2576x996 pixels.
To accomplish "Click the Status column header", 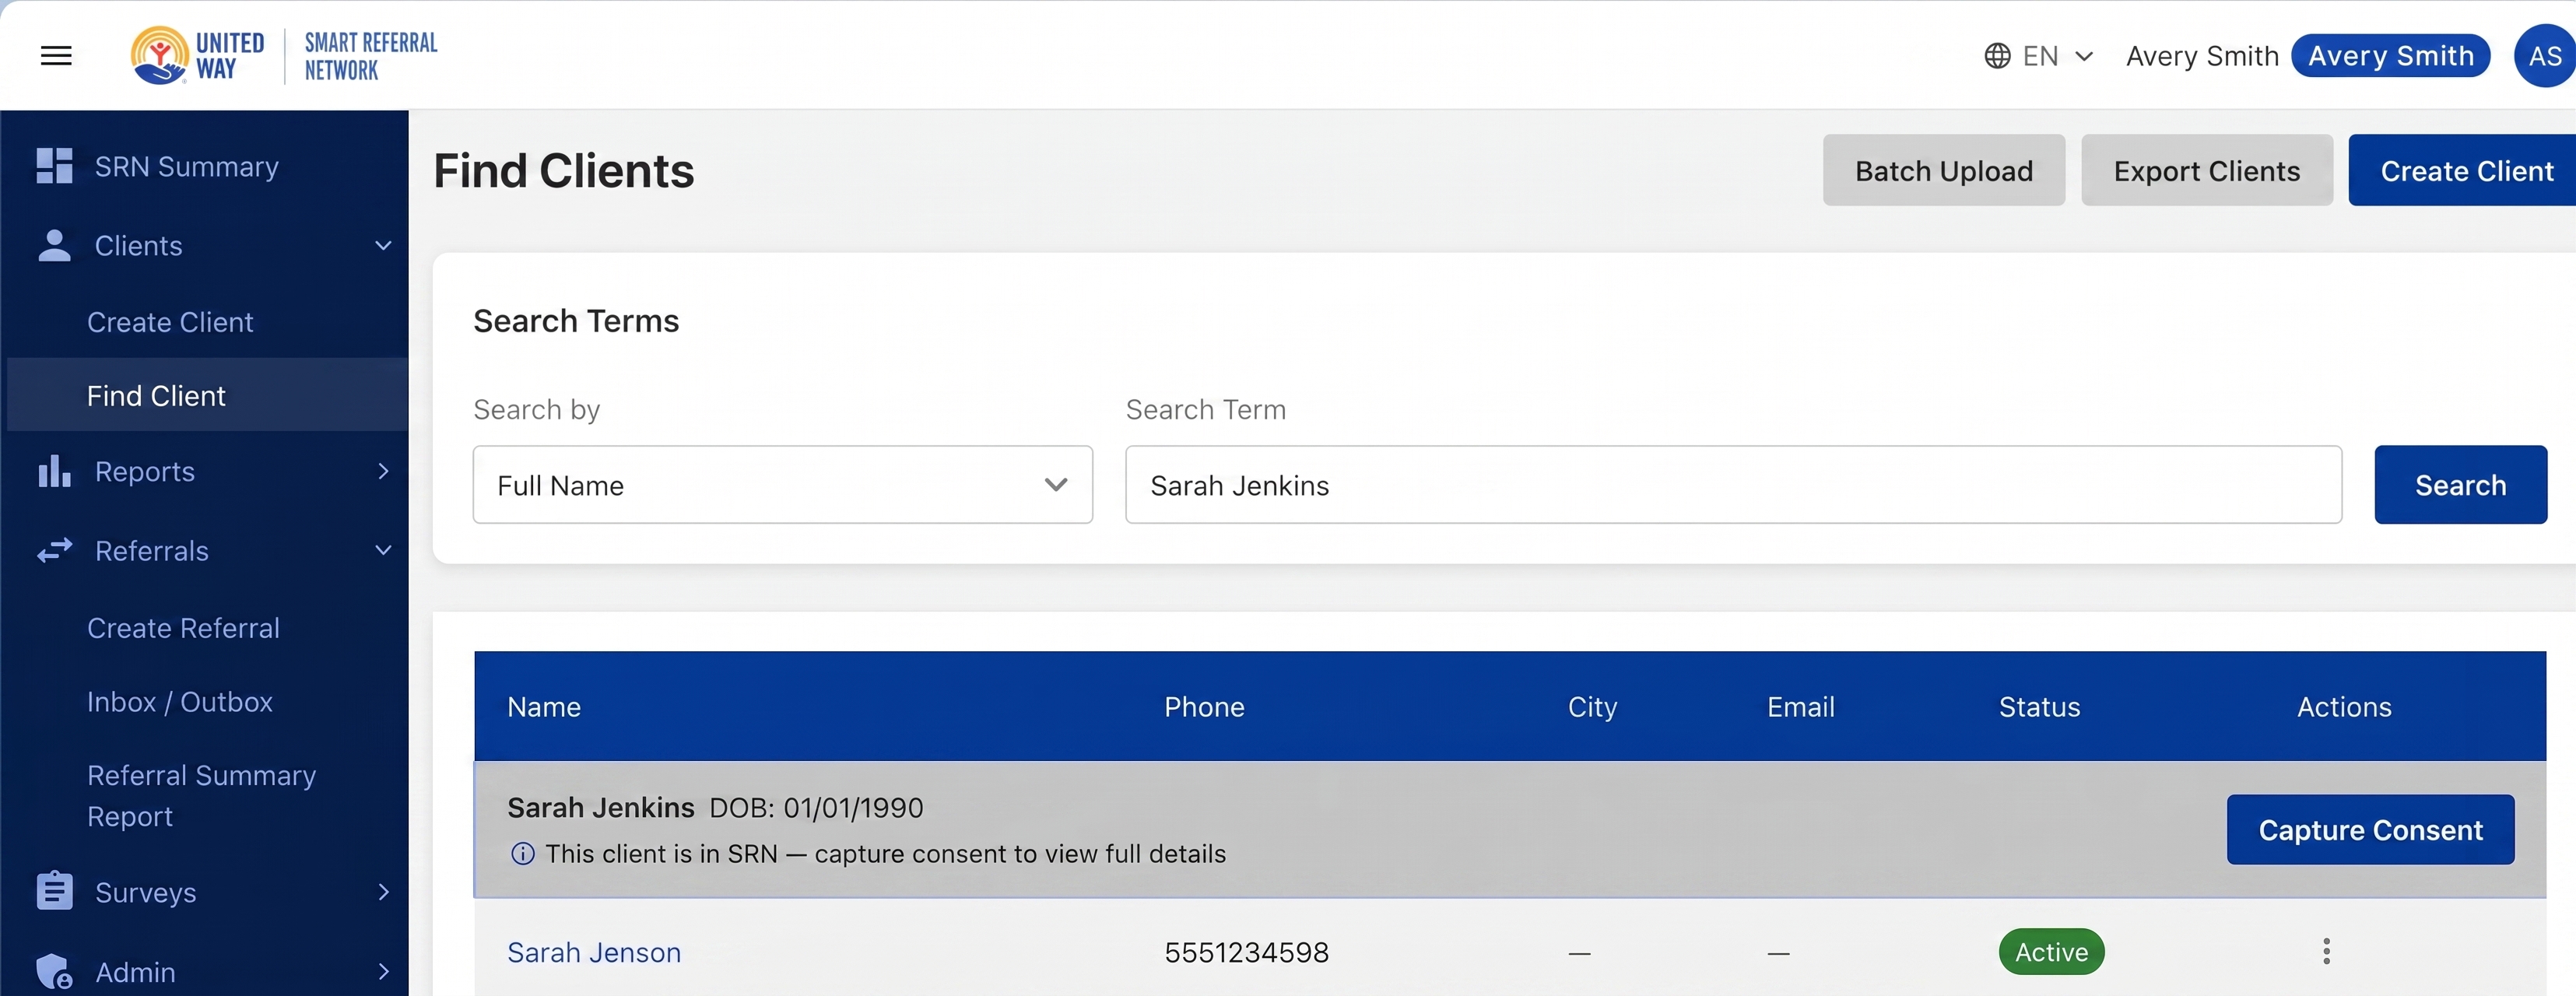I will tap(2039, 707).
